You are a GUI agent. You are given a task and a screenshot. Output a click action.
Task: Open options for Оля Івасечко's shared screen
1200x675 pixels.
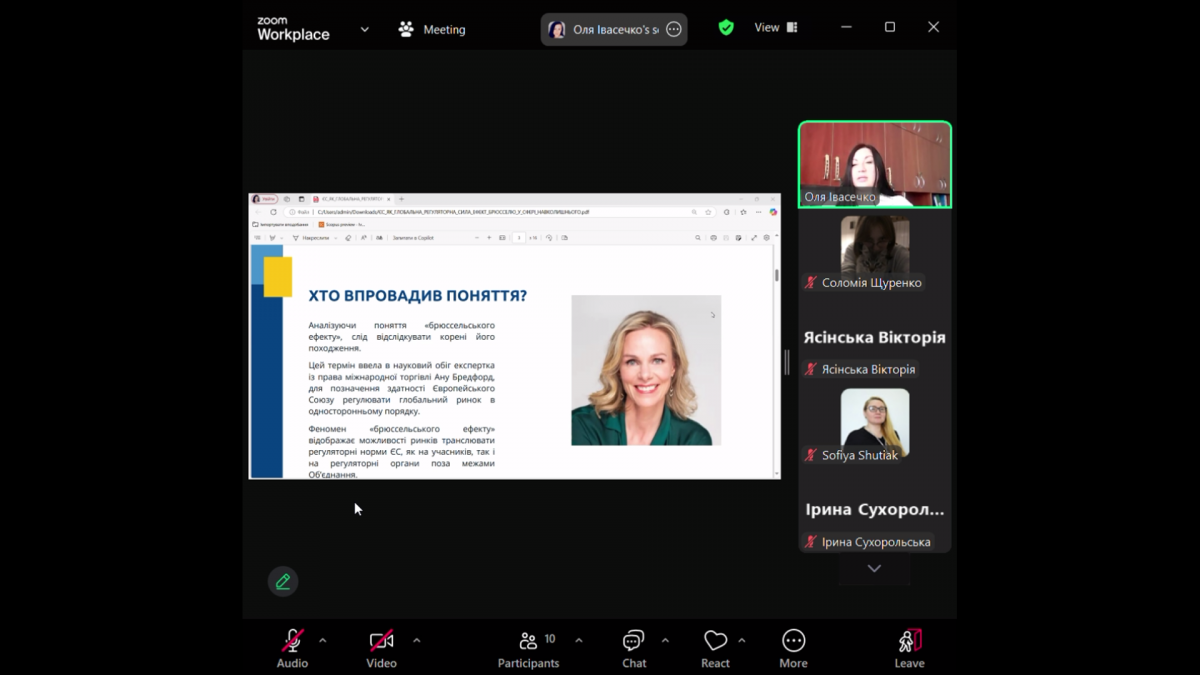(x=674, y=30)
